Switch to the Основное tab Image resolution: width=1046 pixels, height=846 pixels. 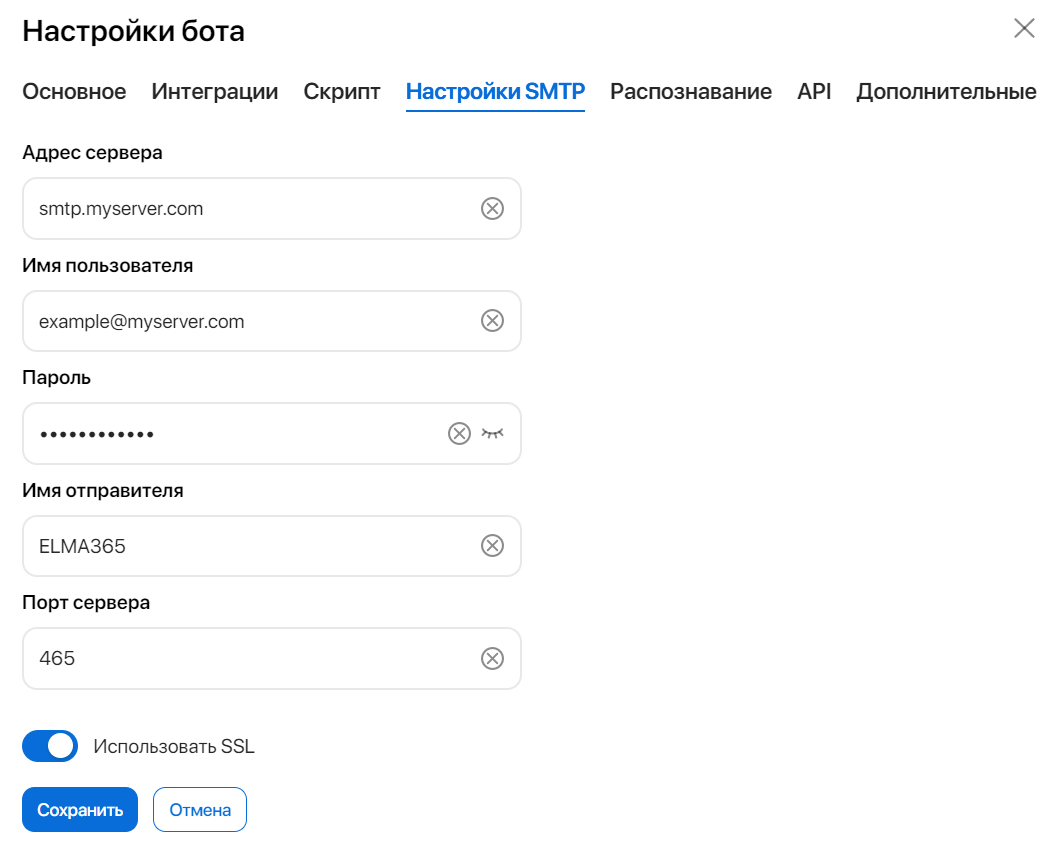coord(74,91)
